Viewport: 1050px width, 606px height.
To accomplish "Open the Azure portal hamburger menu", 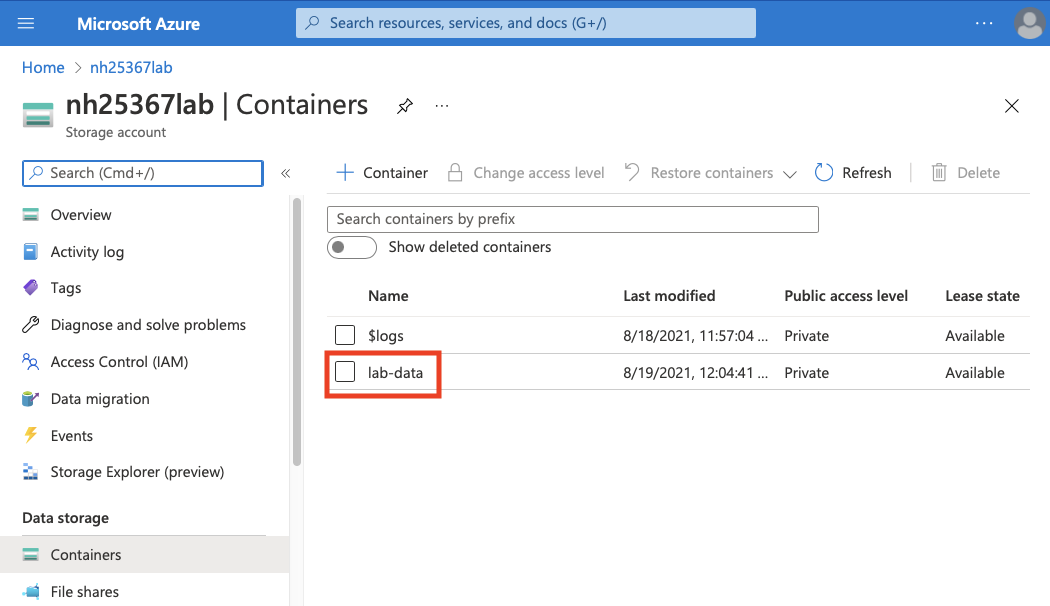I will point(25,22).
